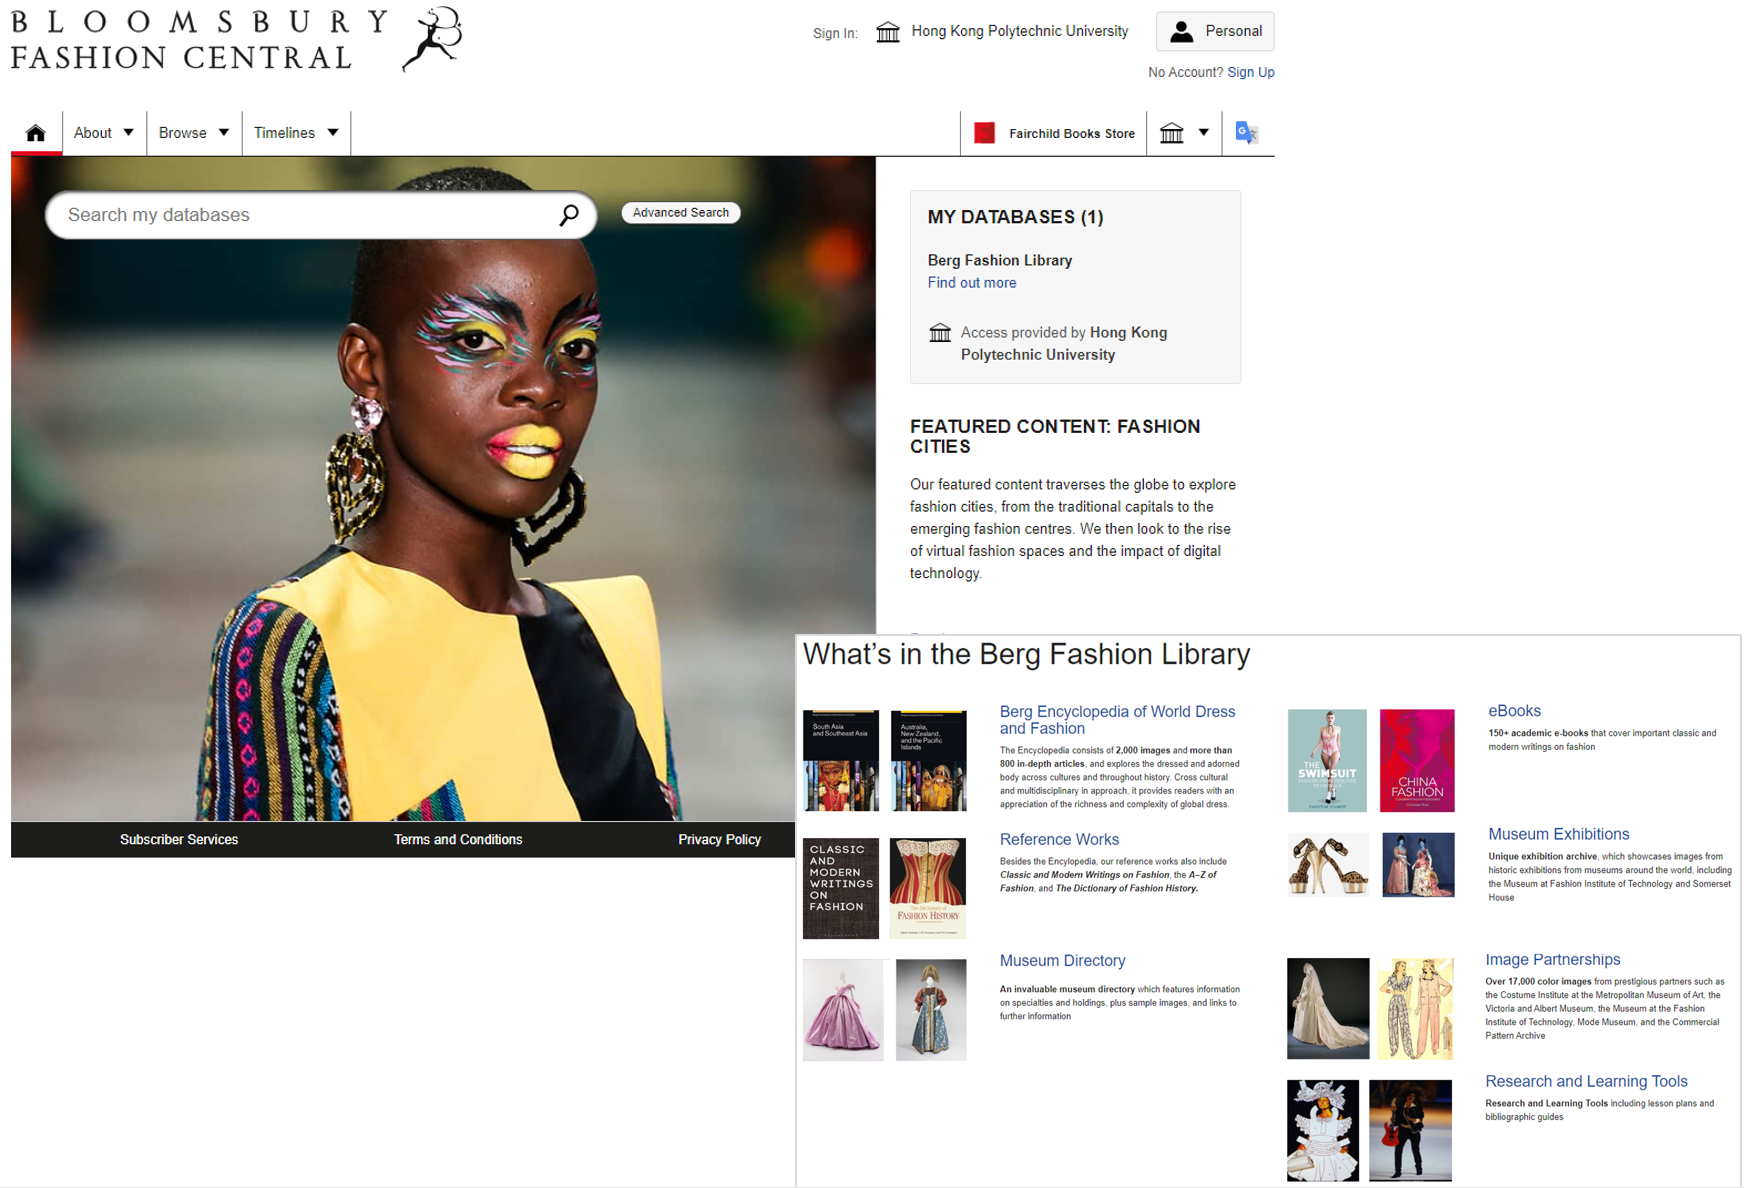Click the institution icon beside Hong Kong Polytechnic
The height and width of the screenshot is (1188, 1744).
pos(888,32)
